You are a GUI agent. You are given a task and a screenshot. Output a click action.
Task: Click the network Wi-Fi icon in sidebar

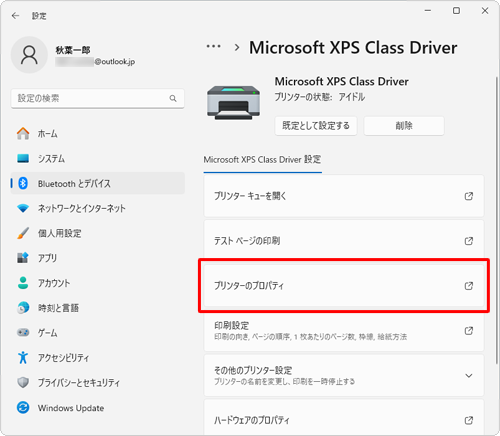coord(23,208)
